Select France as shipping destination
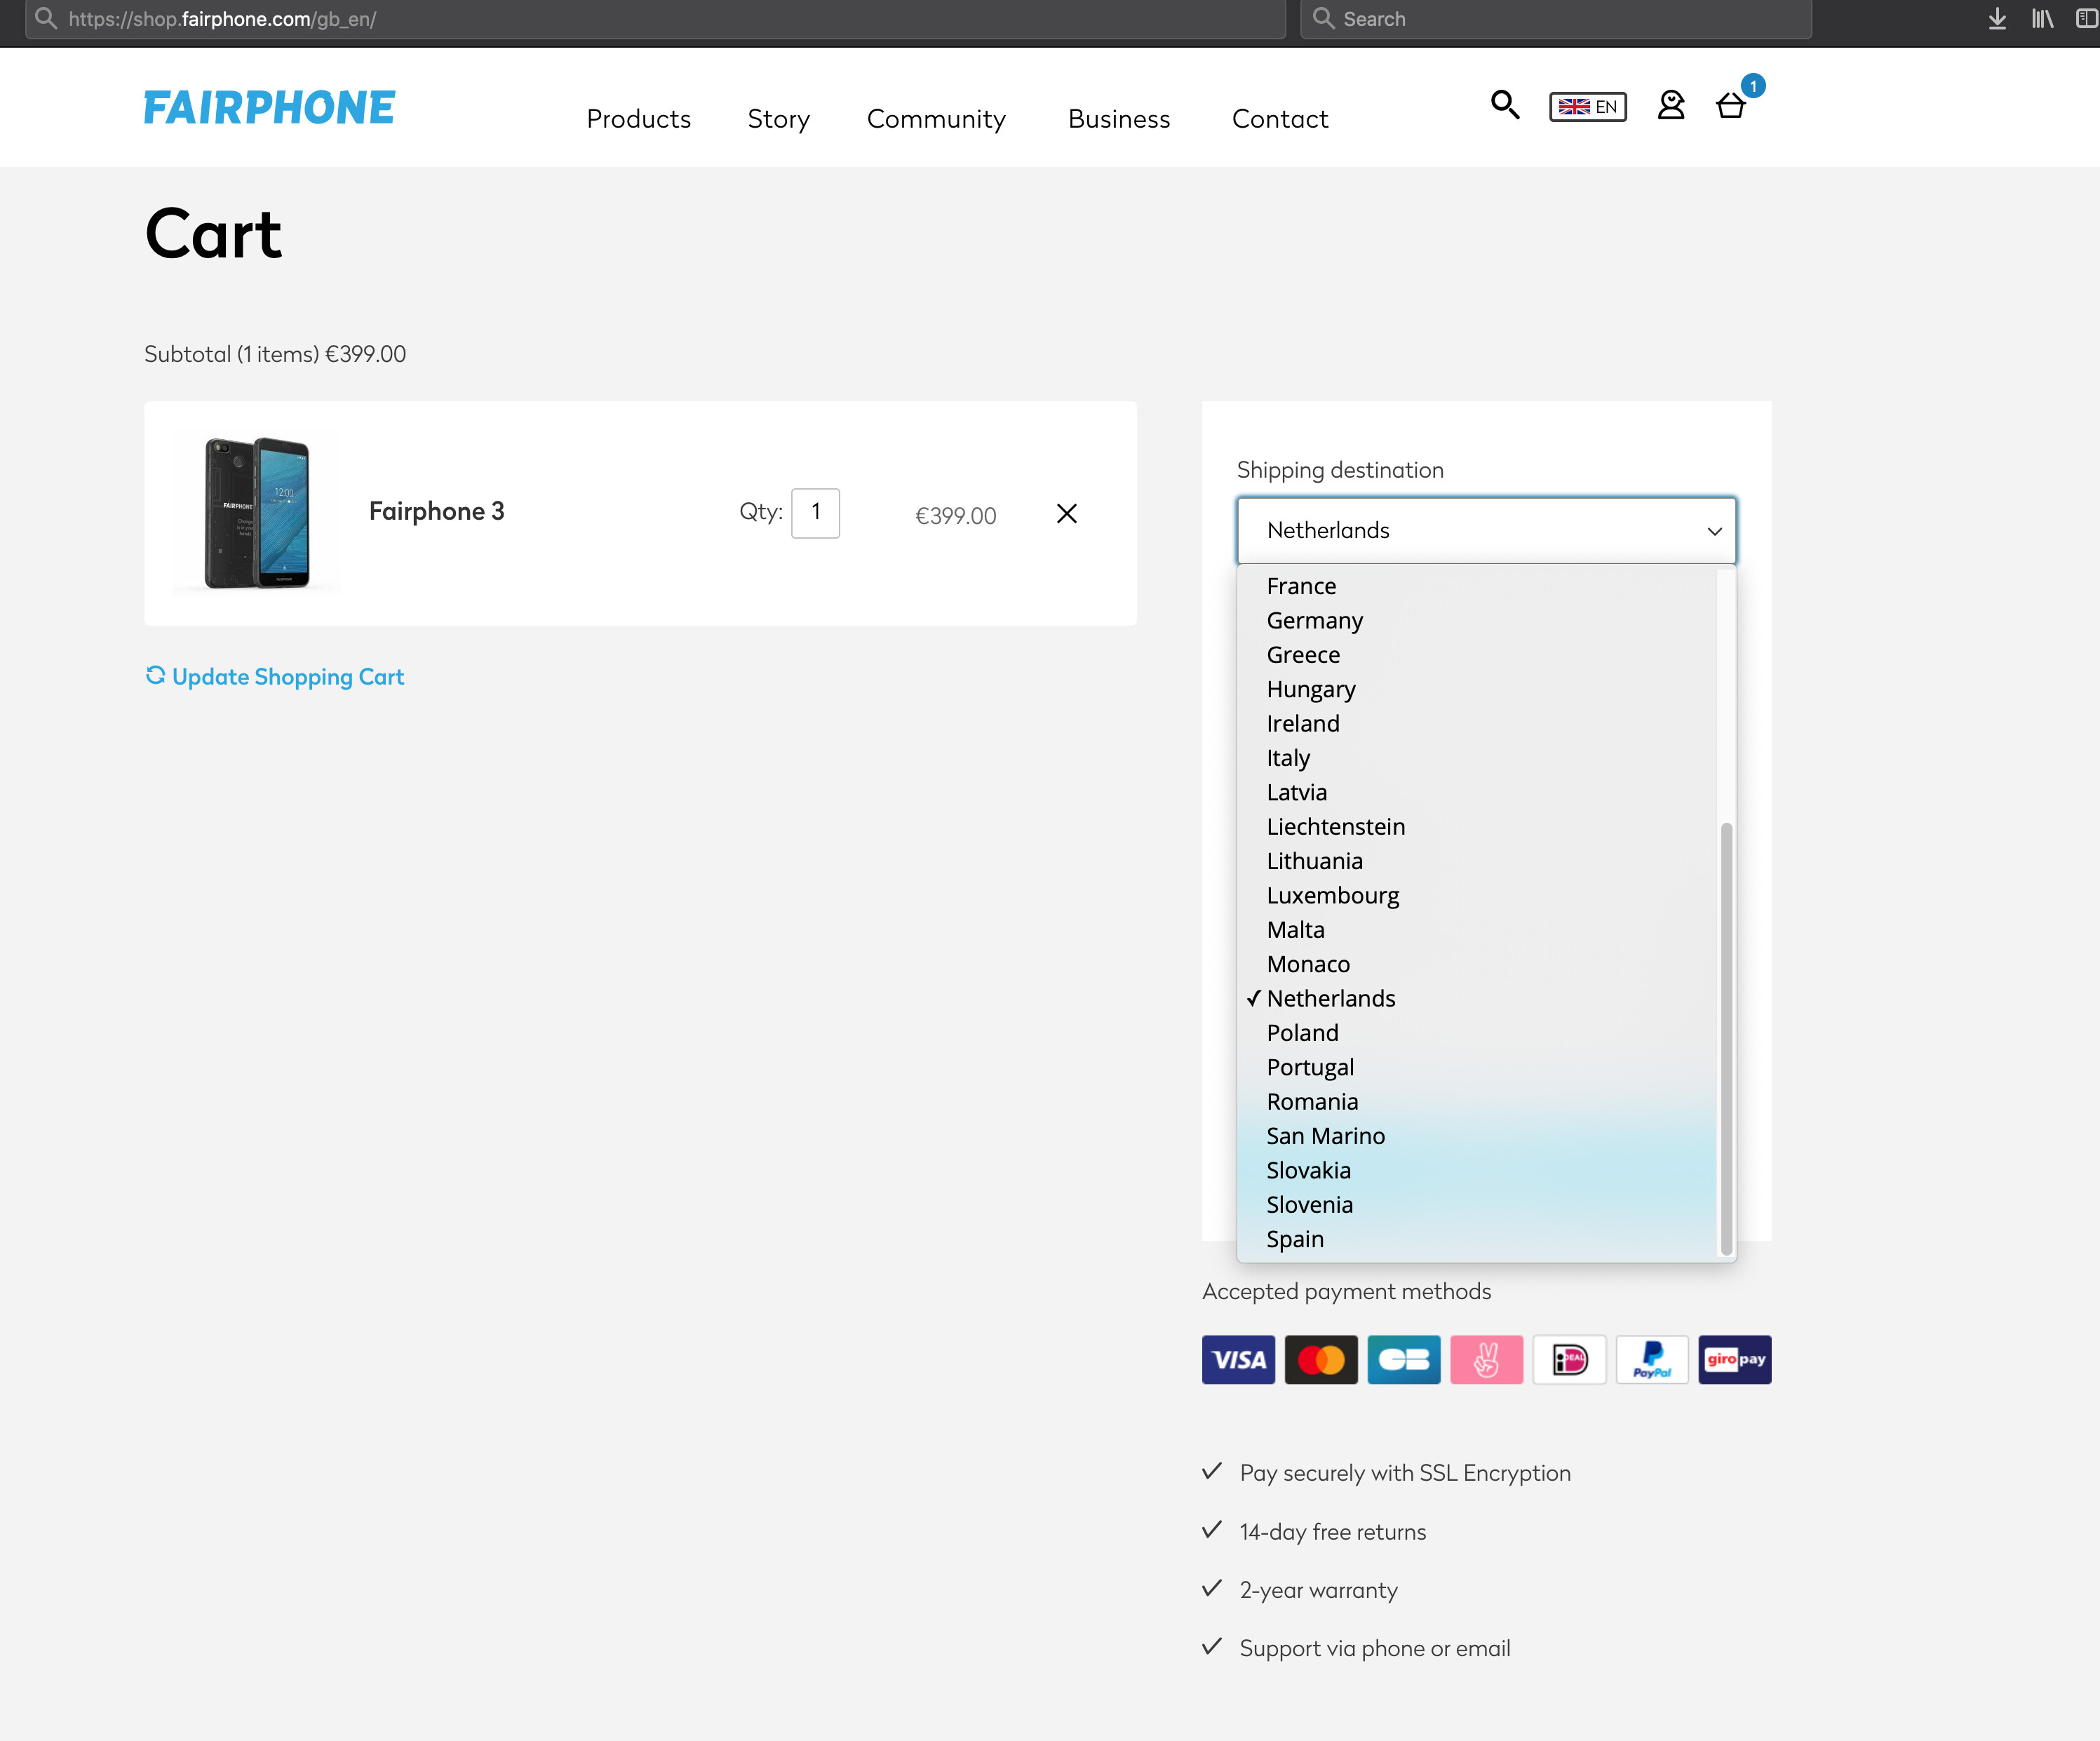The width and height of the screenshot is (2100, 1741). tap(1476, 586)
